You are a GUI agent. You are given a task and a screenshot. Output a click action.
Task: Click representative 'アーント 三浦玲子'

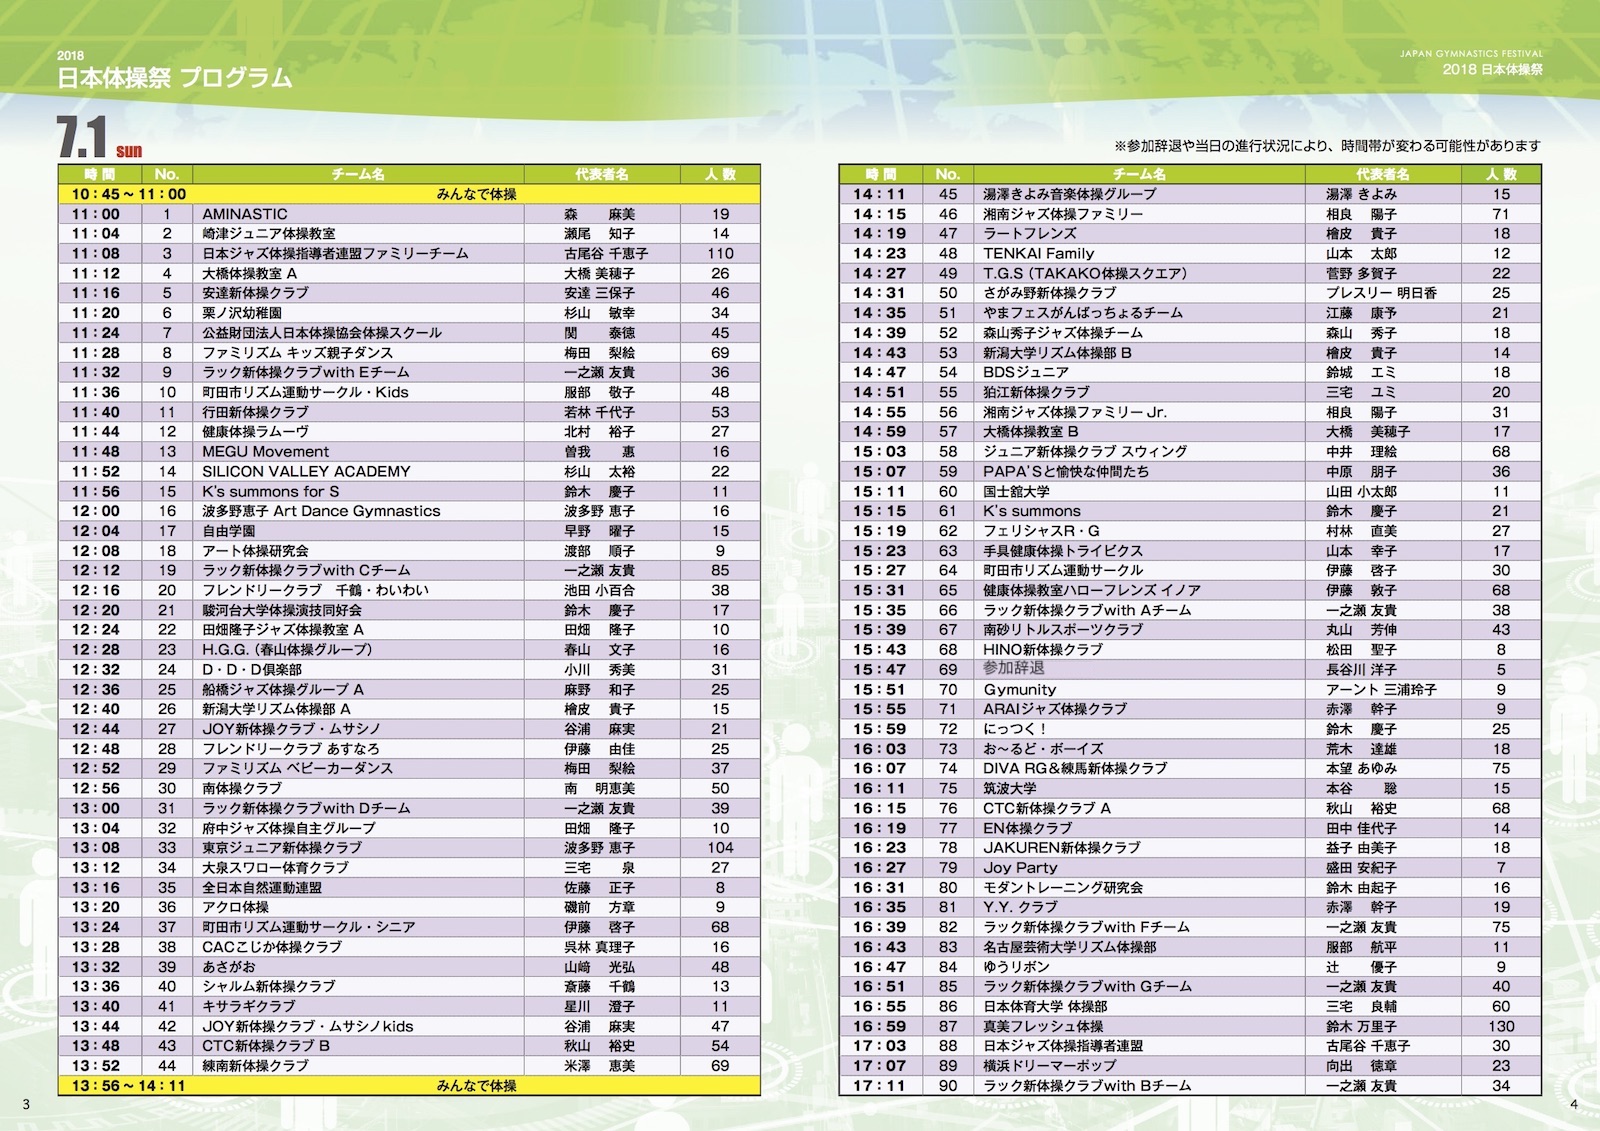[1382, 690]
